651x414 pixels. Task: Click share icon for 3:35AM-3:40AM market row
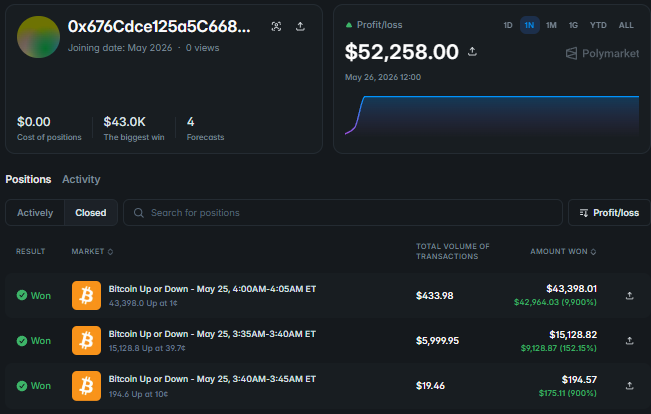(629, 341)
